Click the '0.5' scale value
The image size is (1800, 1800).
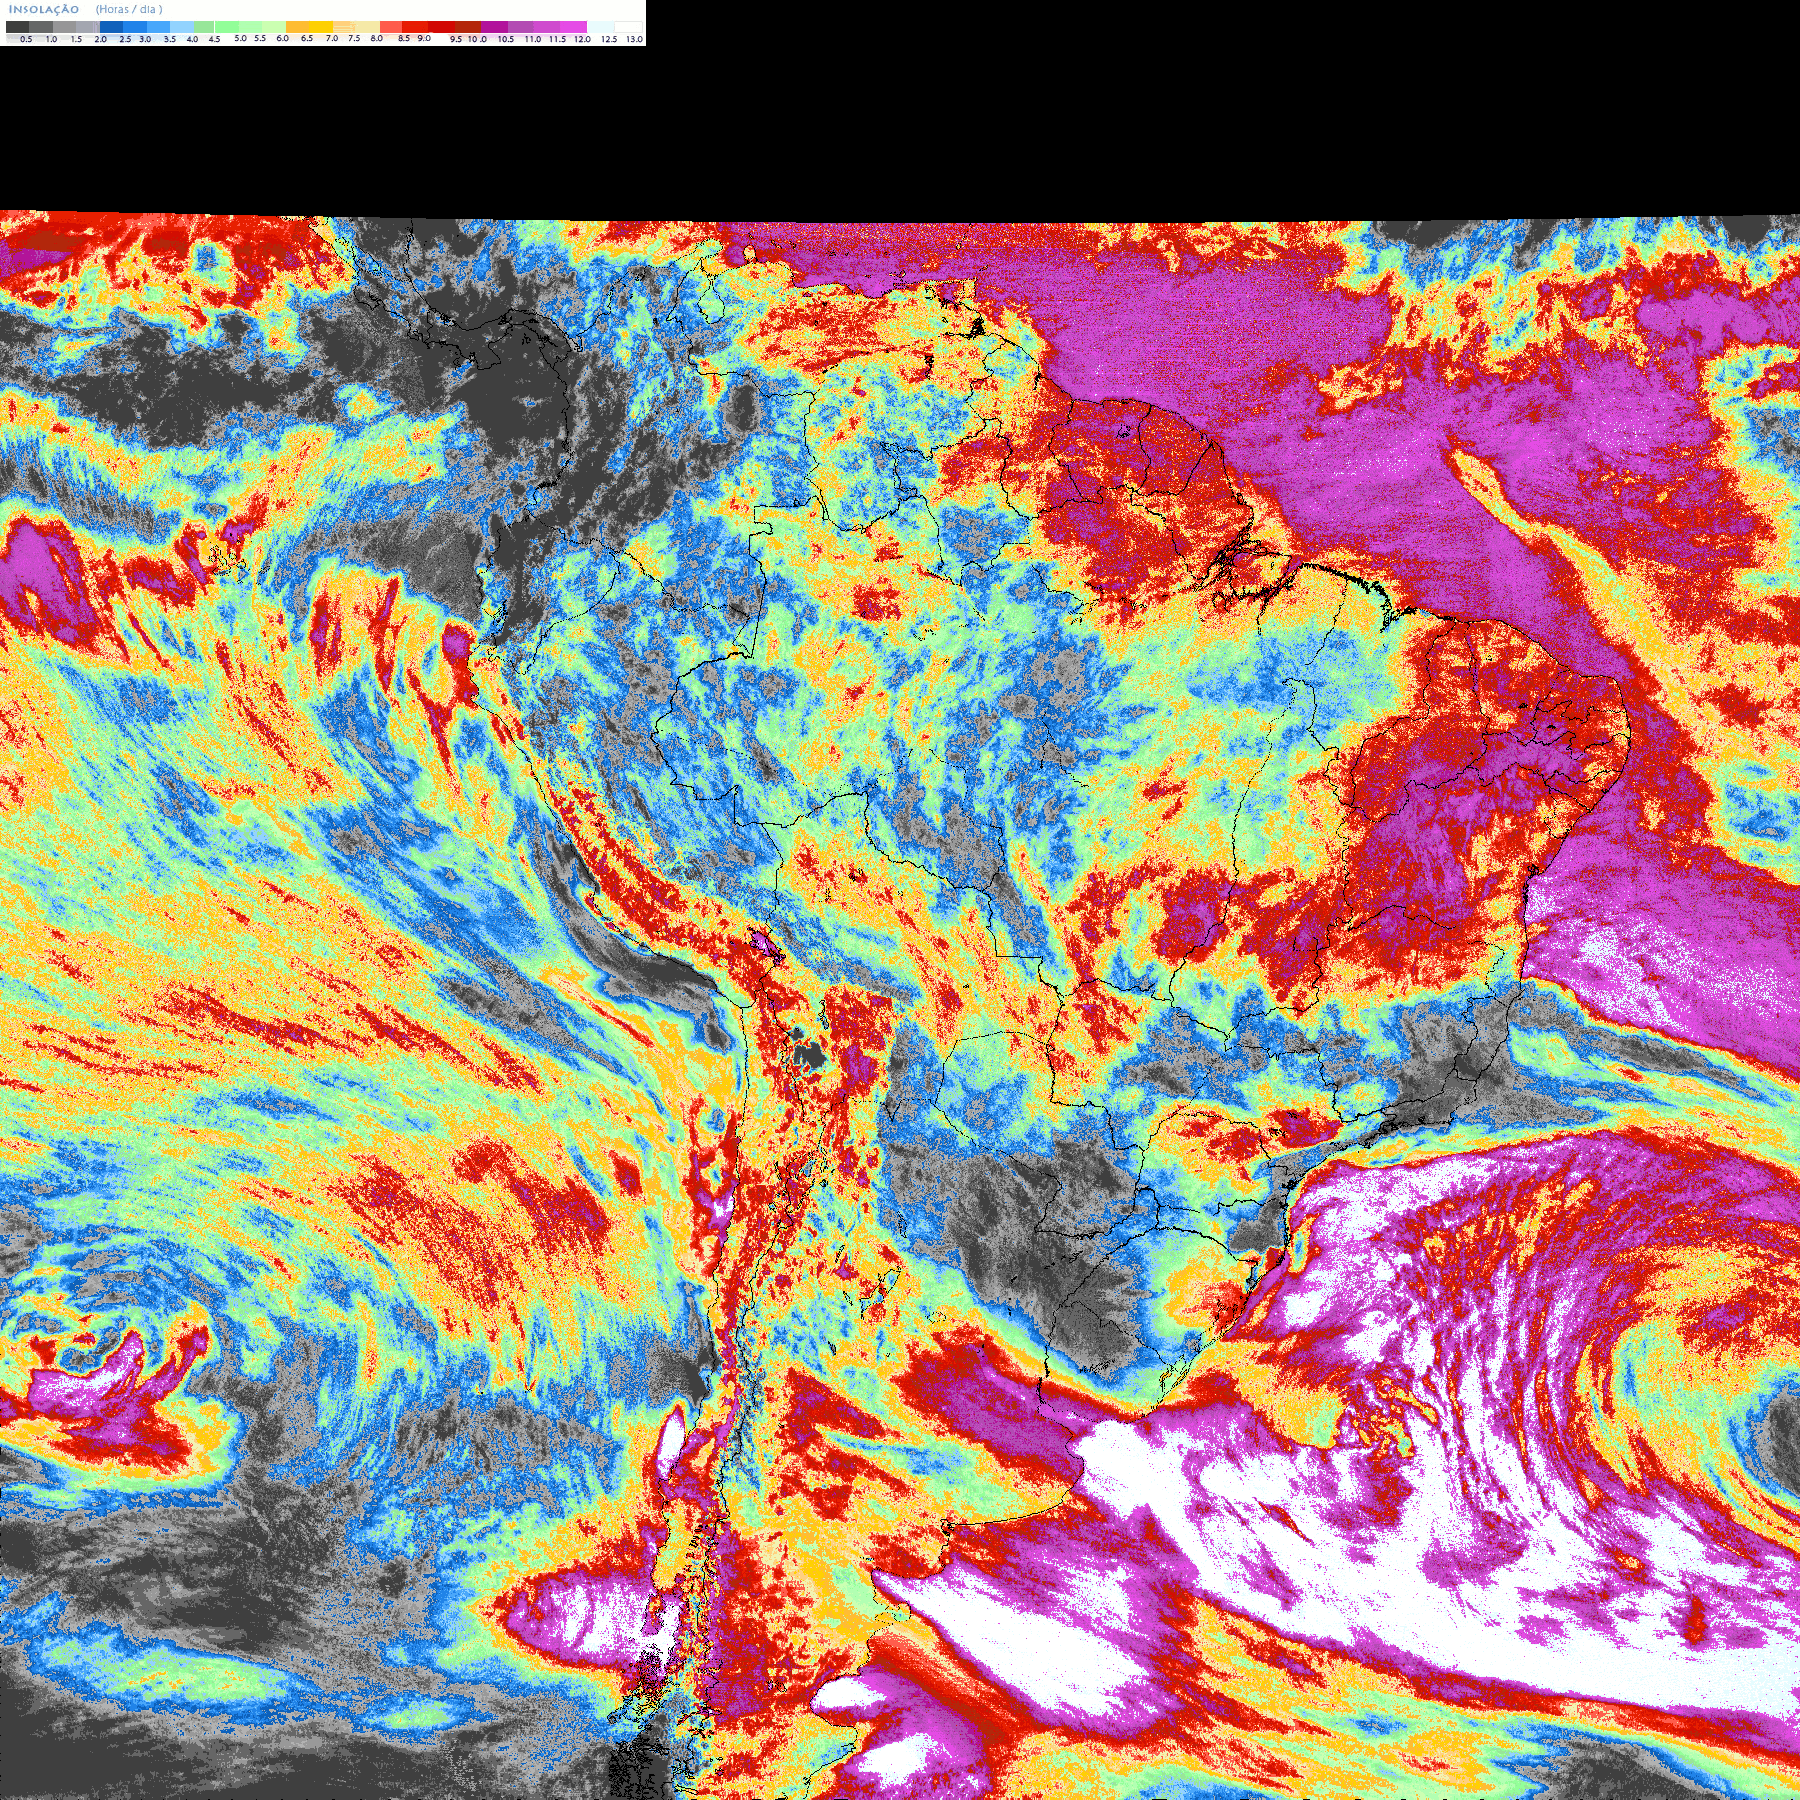click(x=26, y=39)
